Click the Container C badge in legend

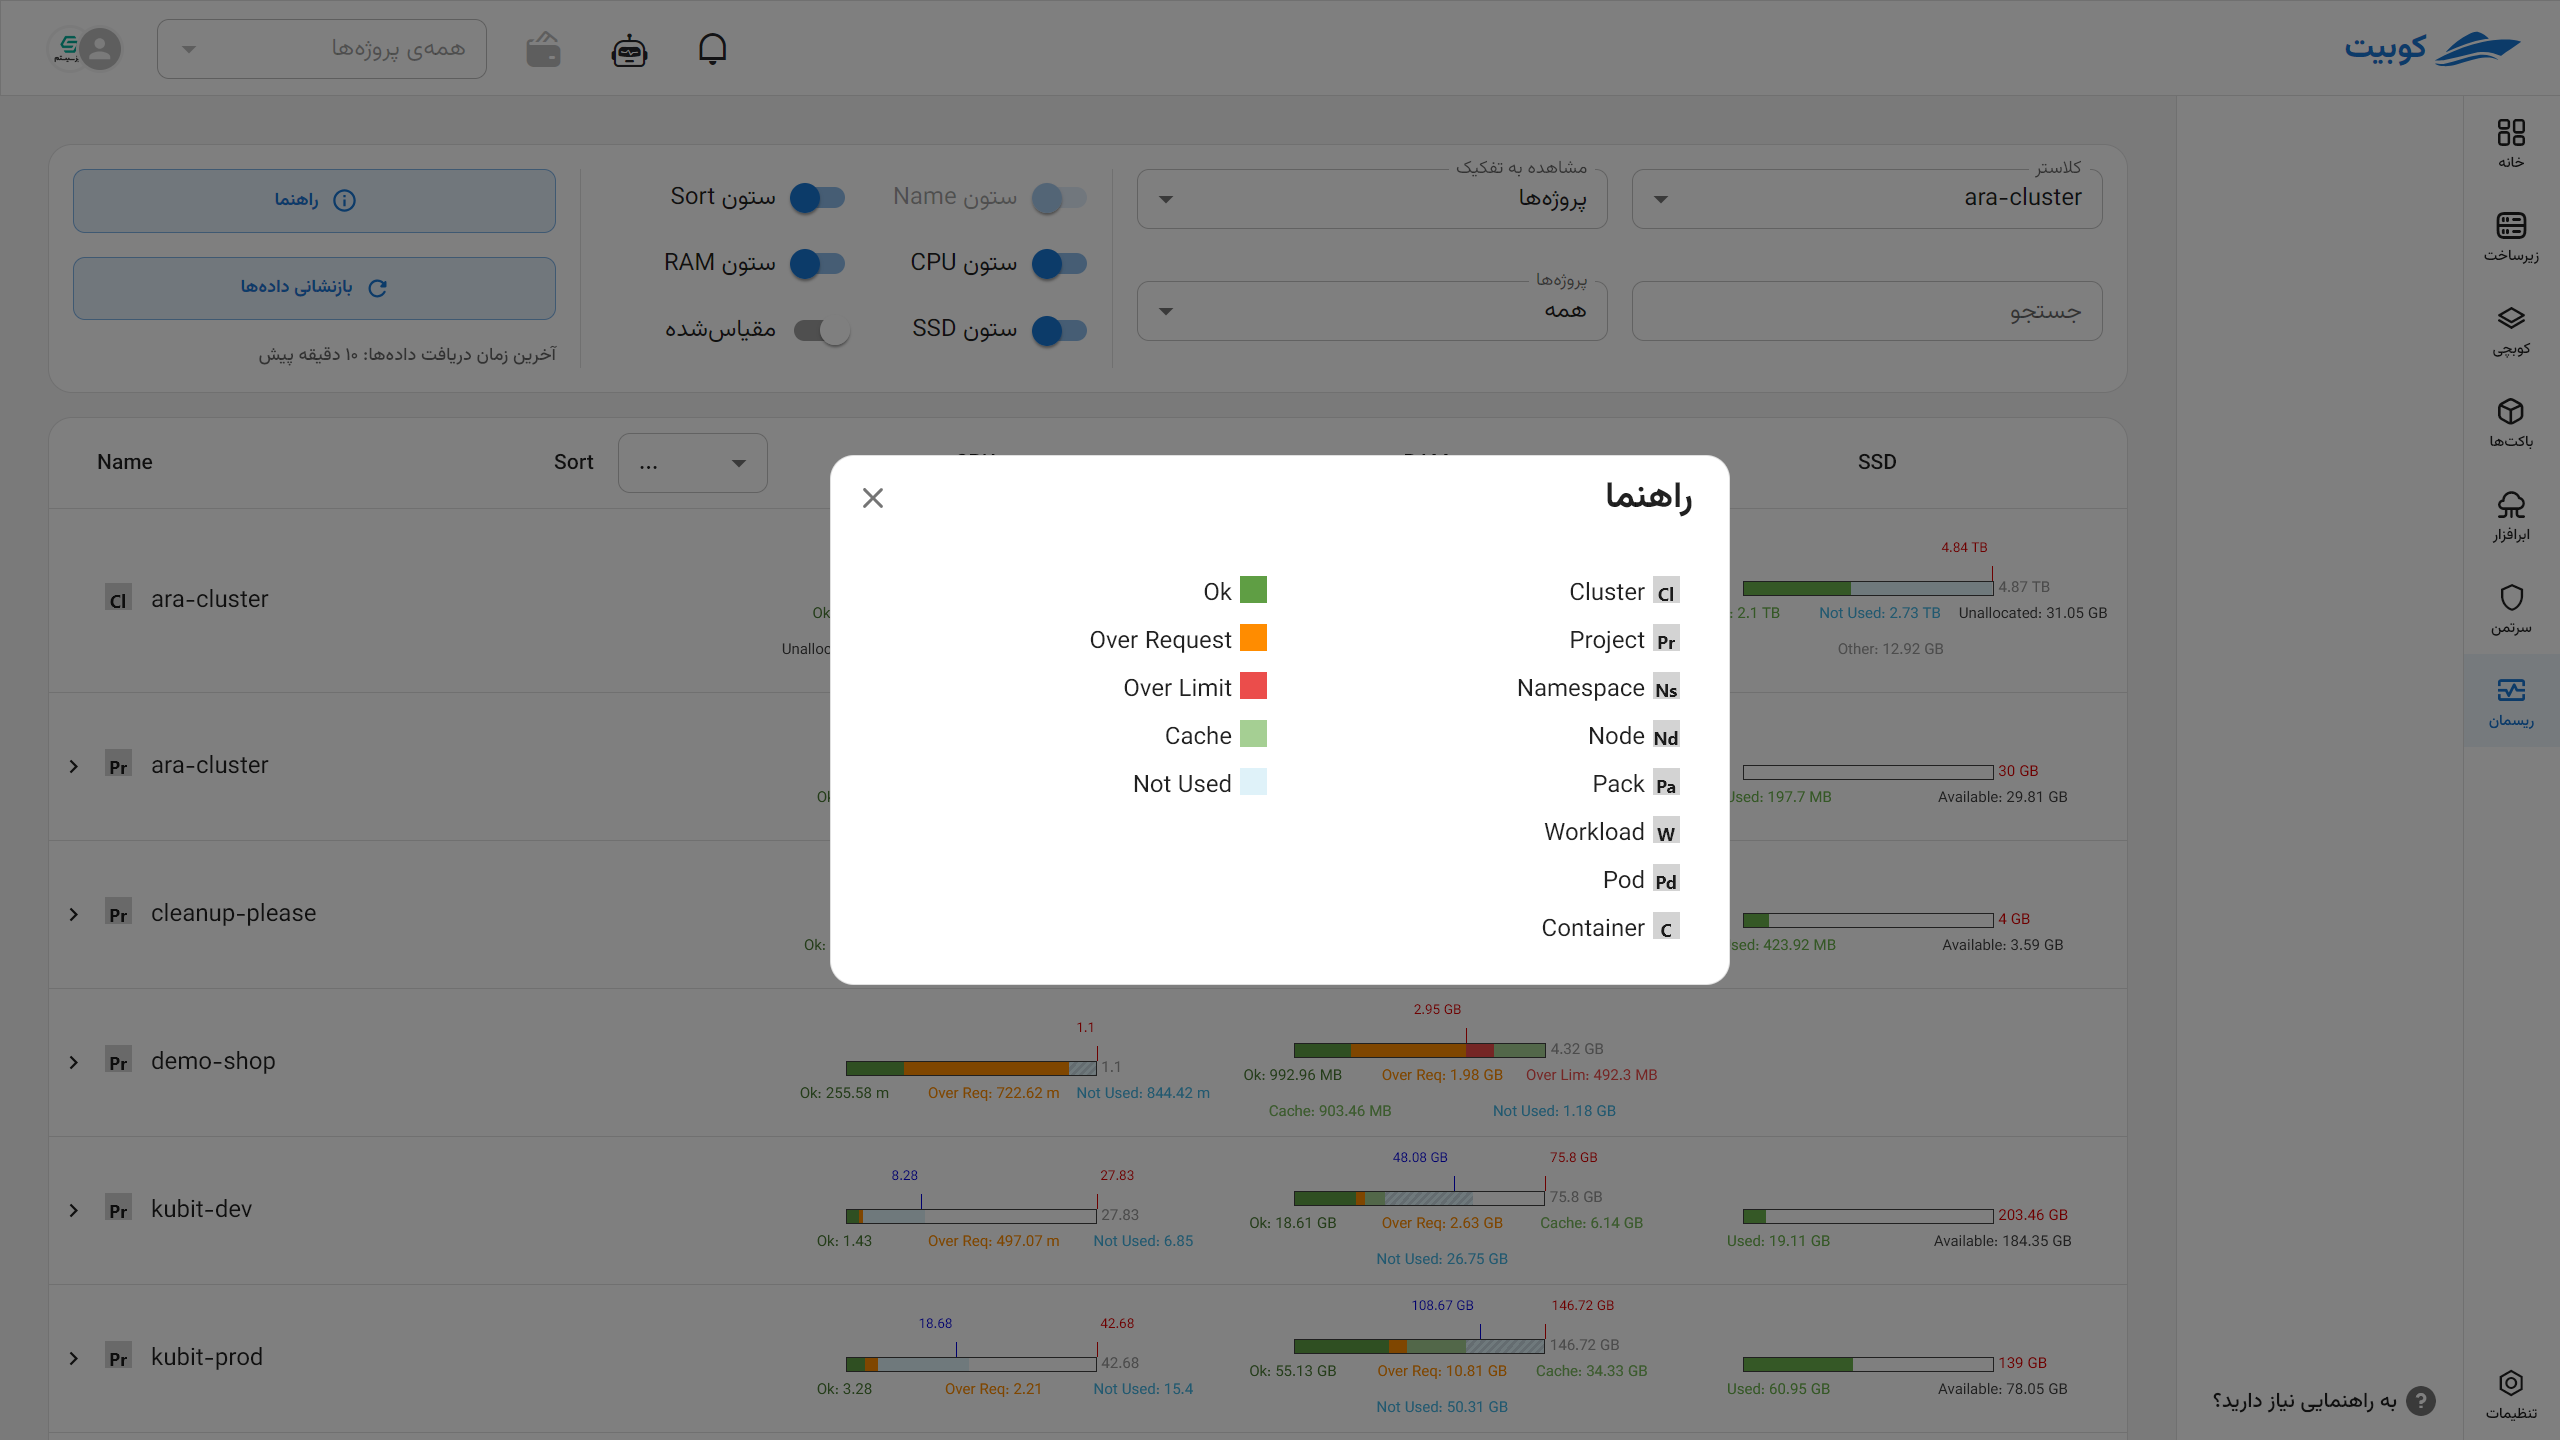[x=1666, y=927]
